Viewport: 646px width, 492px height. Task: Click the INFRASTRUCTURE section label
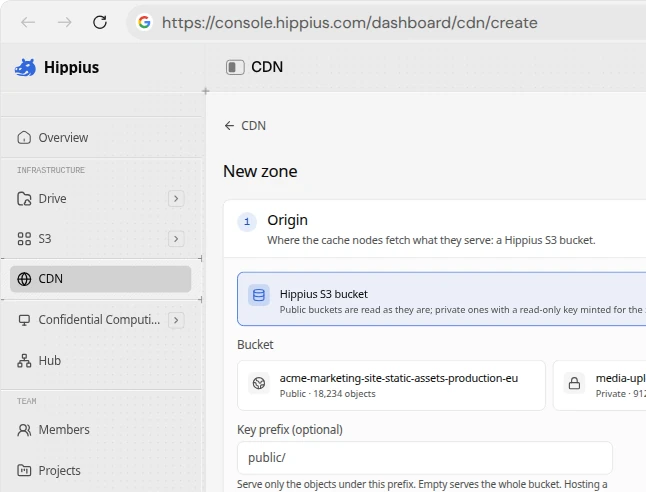point(51,170)
